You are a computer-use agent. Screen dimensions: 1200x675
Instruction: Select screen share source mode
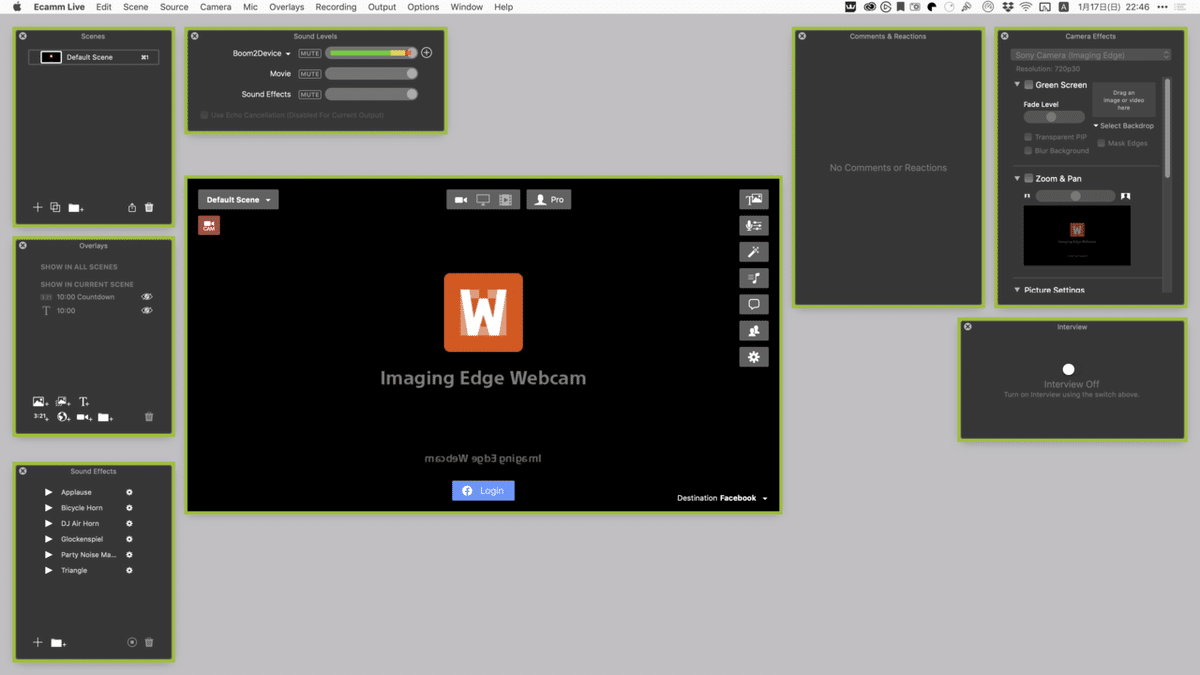(x=483, y=200)
